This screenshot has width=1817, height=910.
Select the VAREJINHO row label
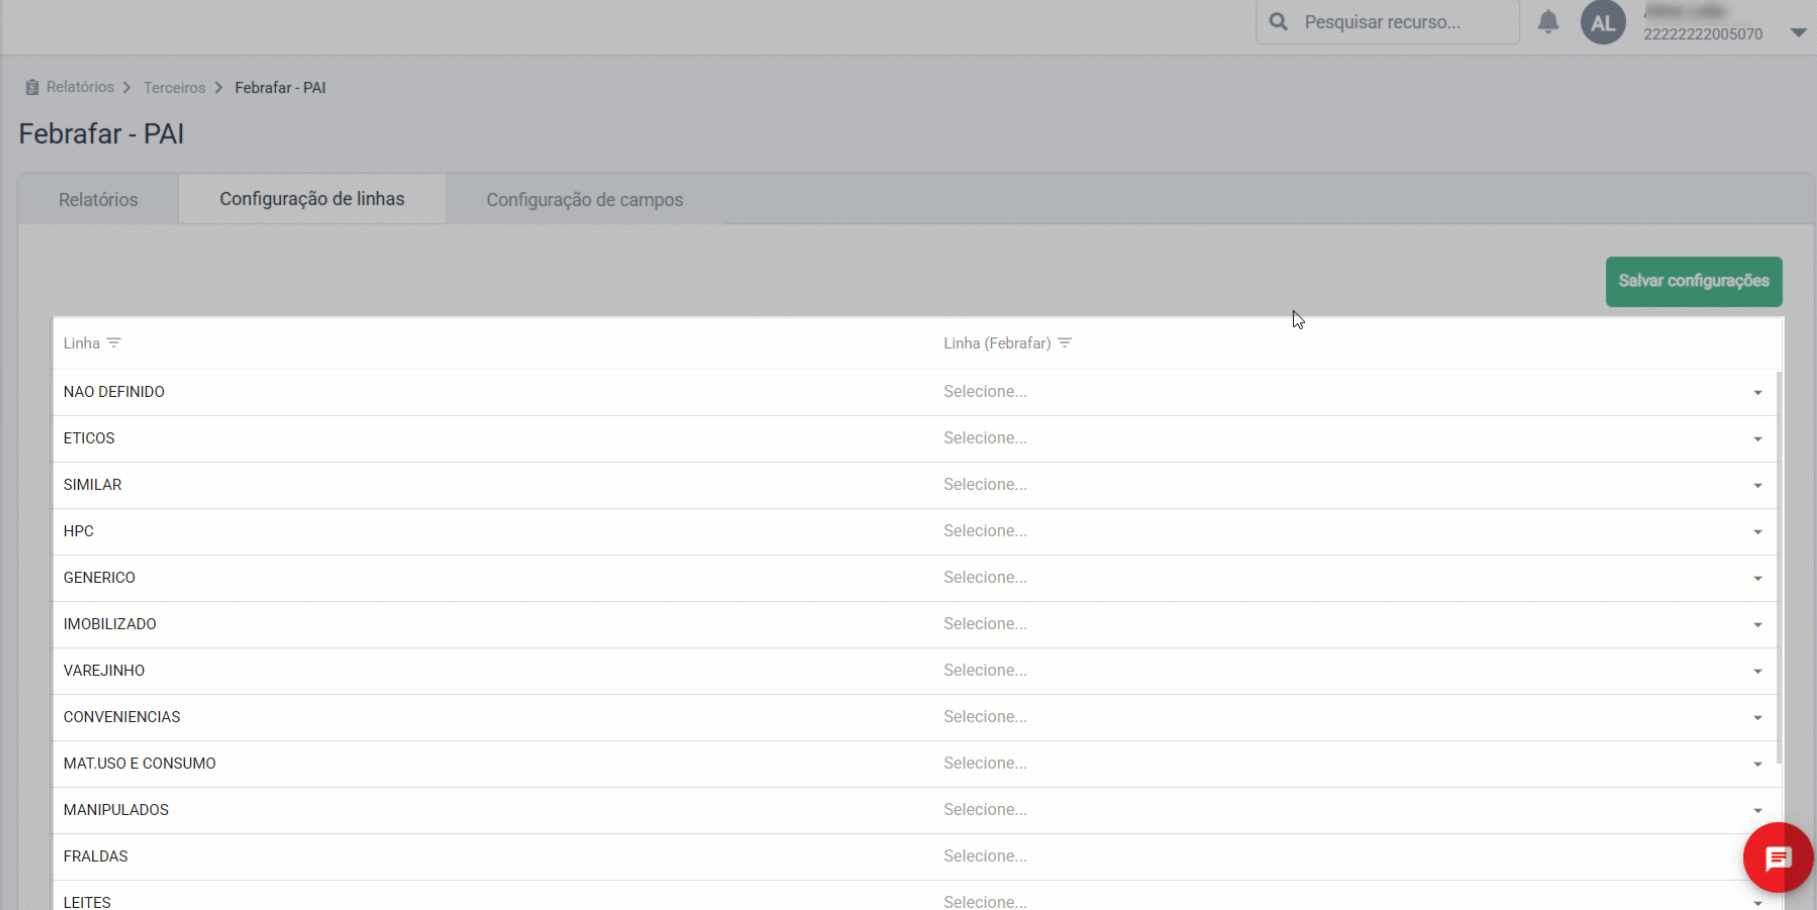tap(104, 671)
